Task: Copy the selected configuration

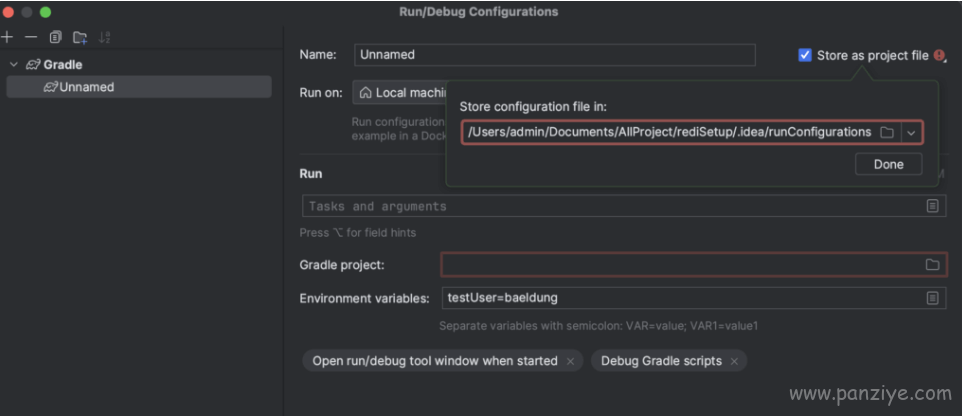Action: tap(55, 37)
